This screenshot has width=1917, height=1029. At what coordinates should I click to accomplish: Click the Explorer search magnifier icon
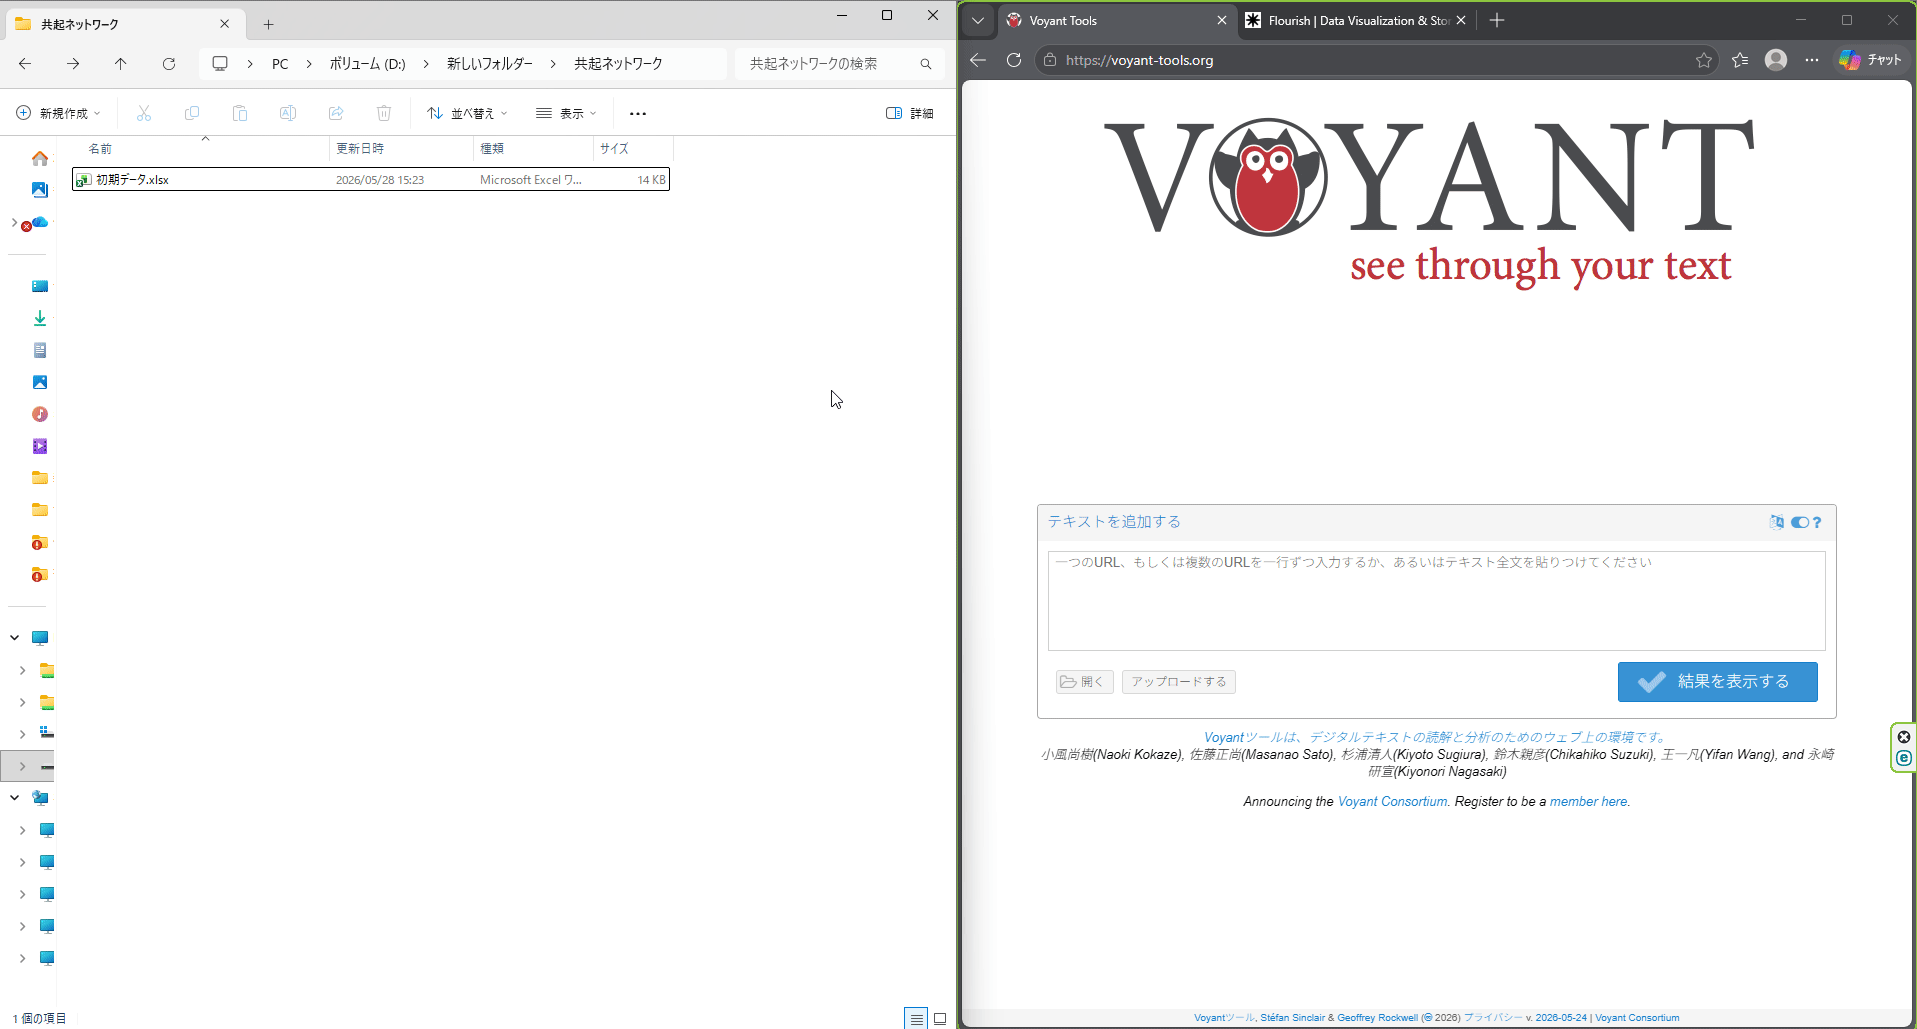pyautogui.click(x=926, y=64)
